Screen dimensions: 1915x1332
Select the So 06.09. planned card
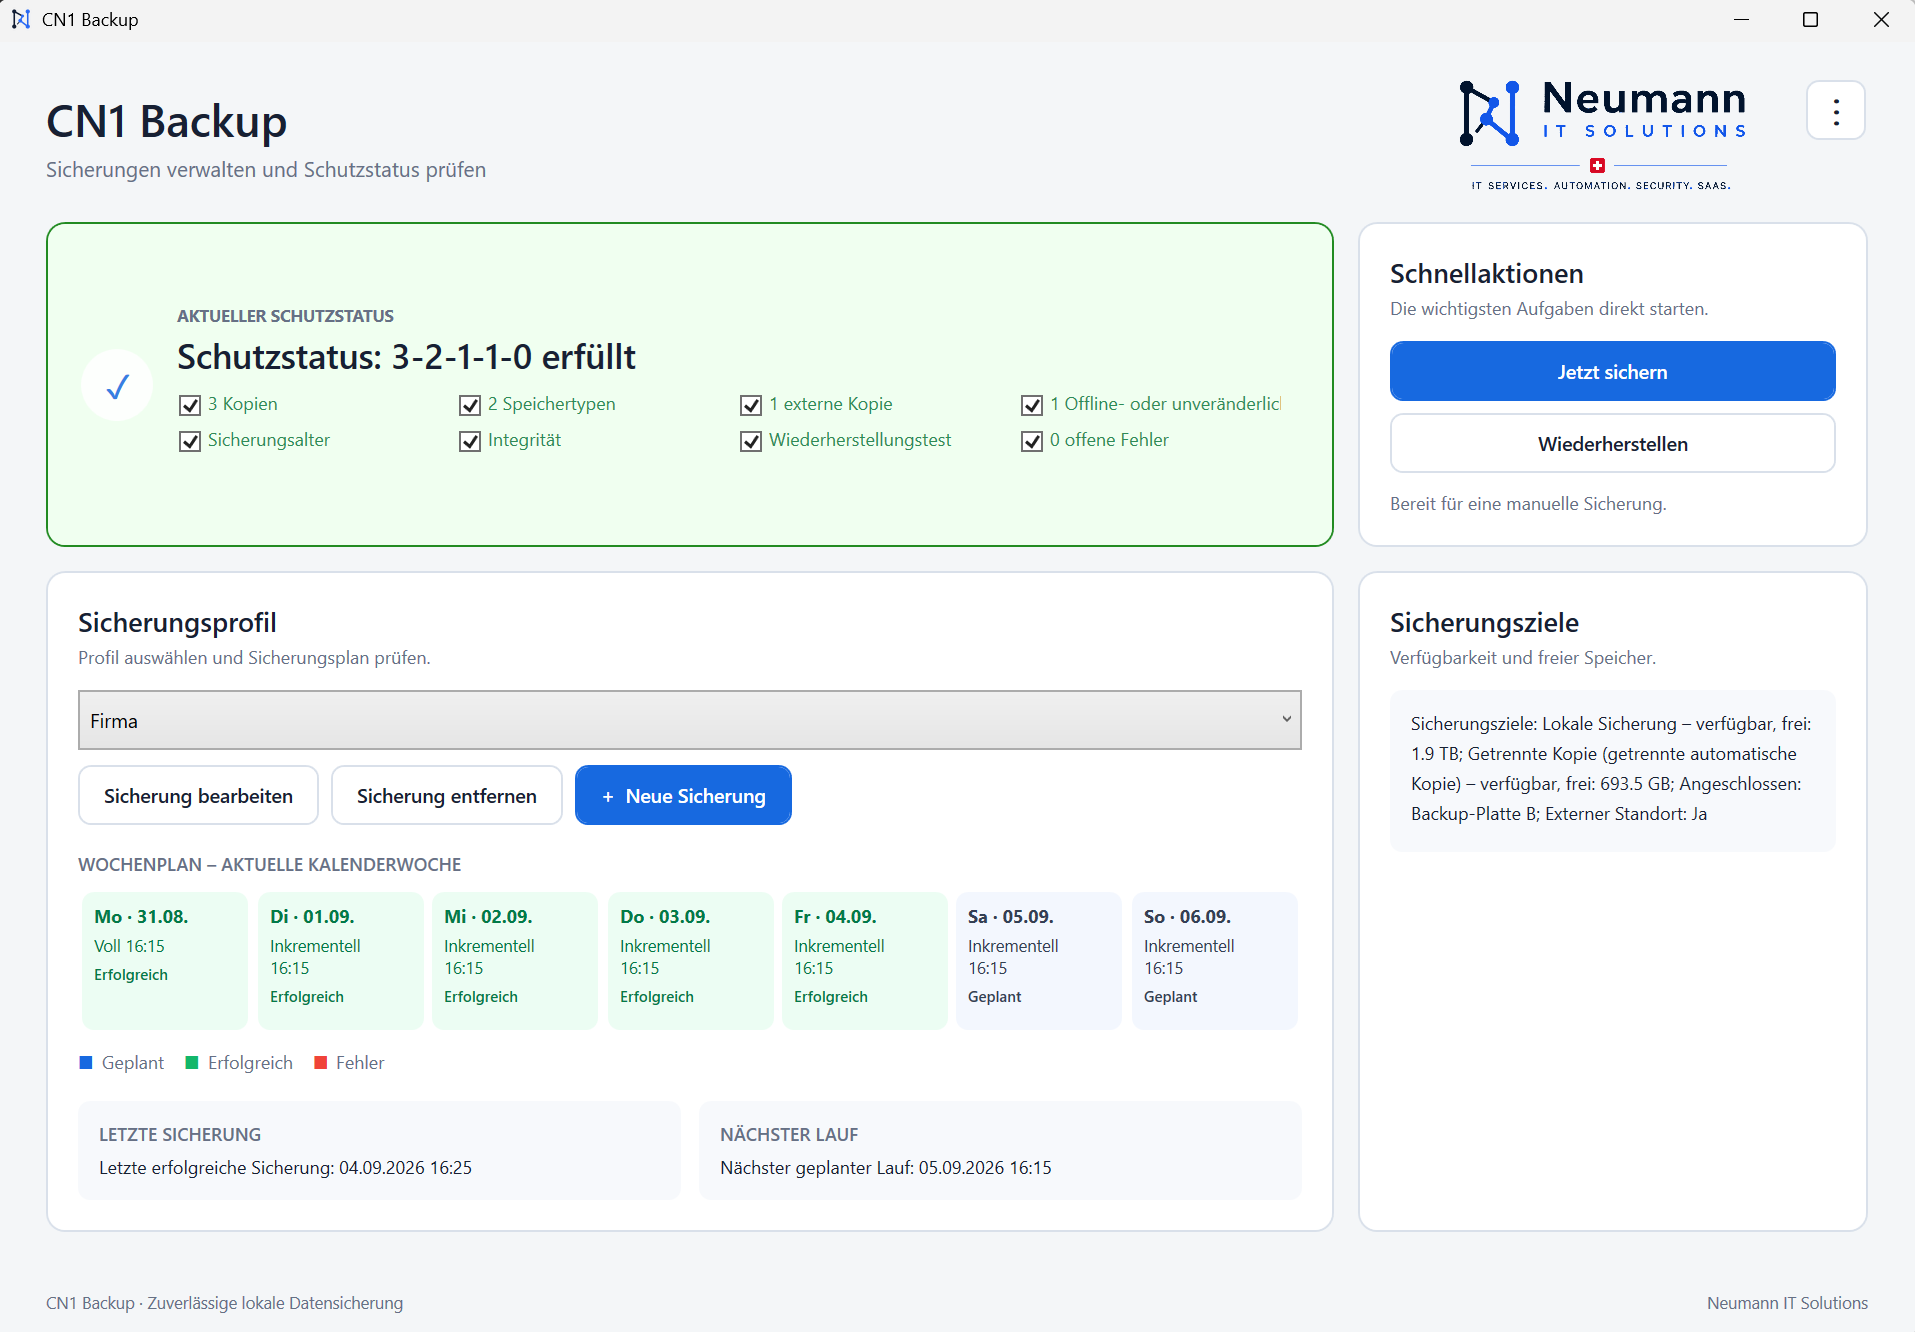click(x=1215, y=961)
